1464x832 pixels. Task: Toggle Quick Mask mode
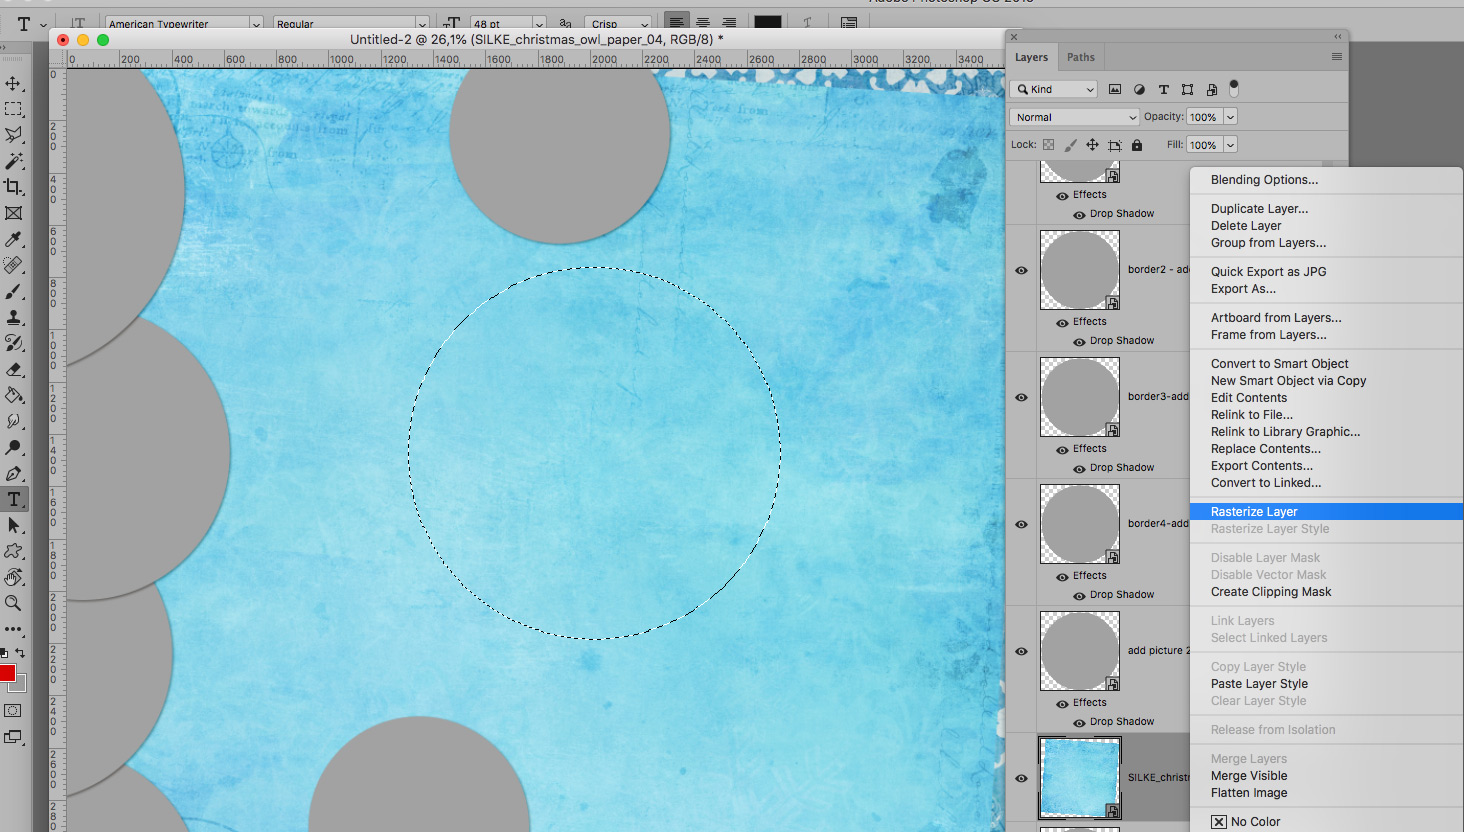(x=13, y=711)
